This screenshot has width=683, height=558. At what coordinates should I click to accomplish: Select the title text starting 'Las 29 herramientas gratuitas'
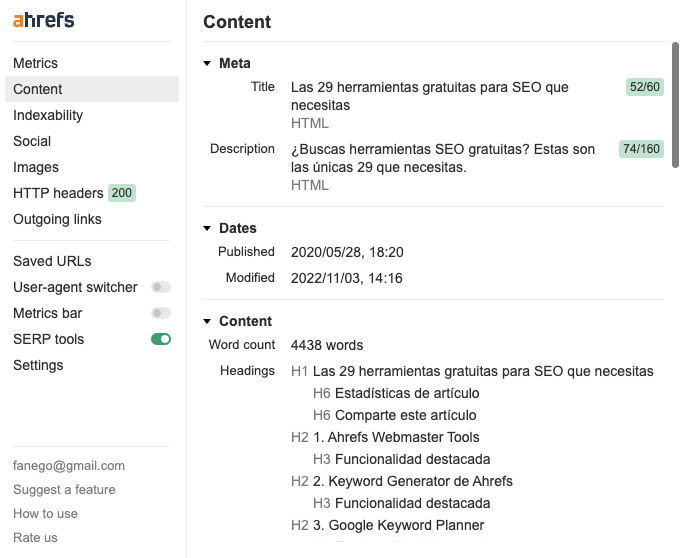(x=429, y=96)
